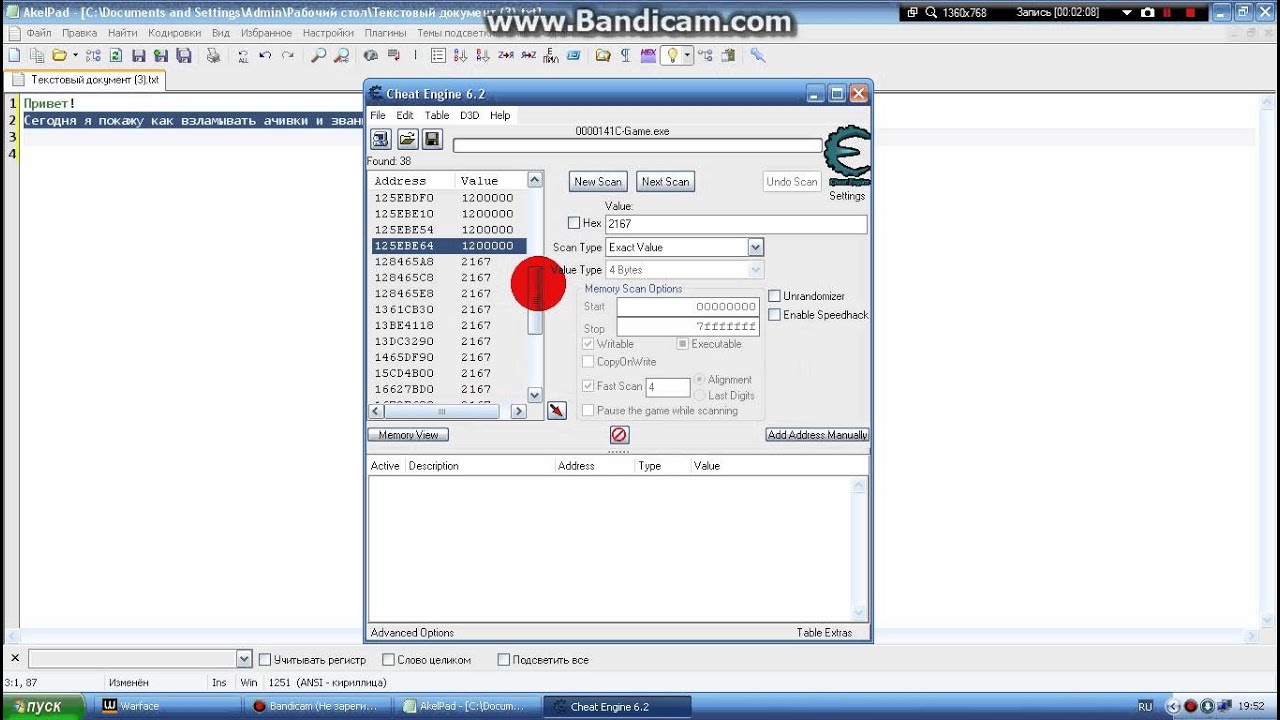1280x720 pixels.
Task: Click the Memory View button
Action: [x=408, y=435]
